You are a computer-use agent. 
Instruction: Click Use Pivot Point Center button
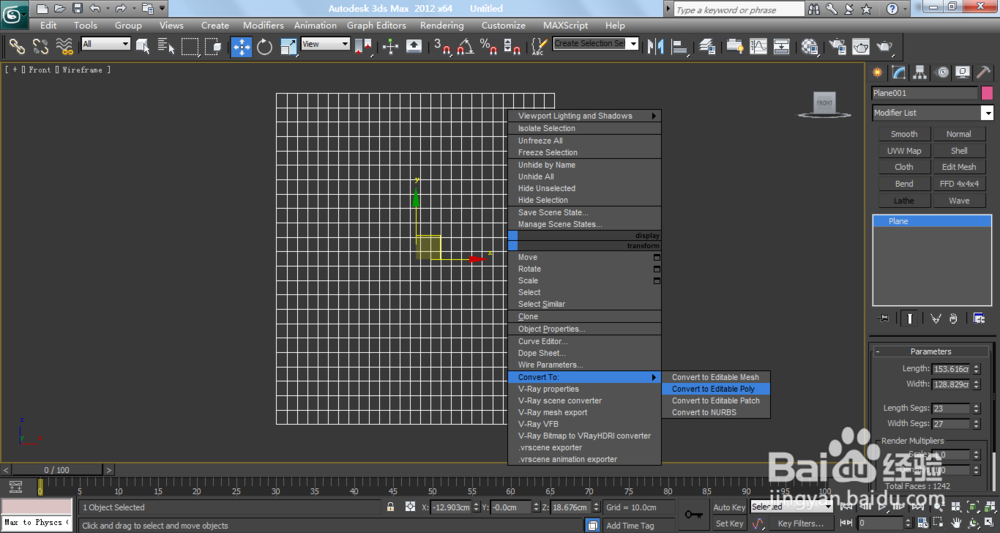pyautogui.click(x=364, y=47)
